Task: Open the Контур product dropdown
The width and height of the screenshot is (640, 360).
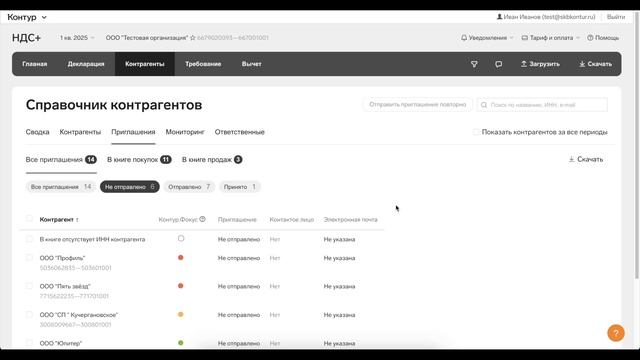Action: [x=27, y=17]
